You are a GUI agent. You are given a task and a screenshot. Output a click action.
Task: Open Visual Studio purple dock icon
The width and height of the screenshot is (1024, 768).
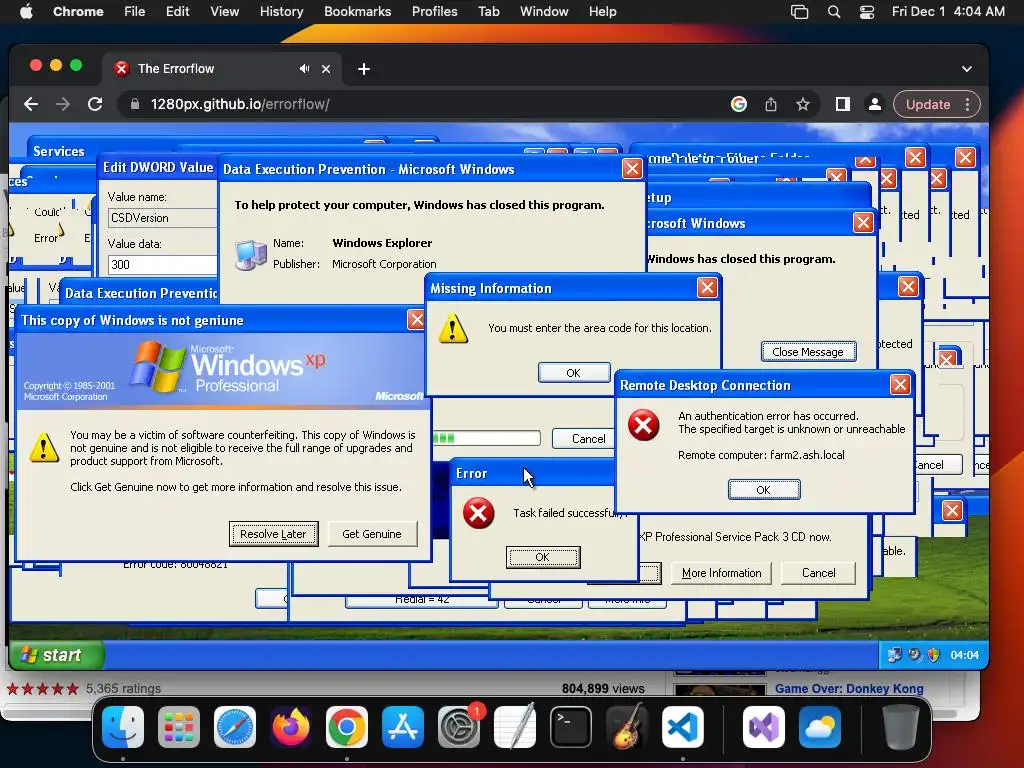point(763,727)
